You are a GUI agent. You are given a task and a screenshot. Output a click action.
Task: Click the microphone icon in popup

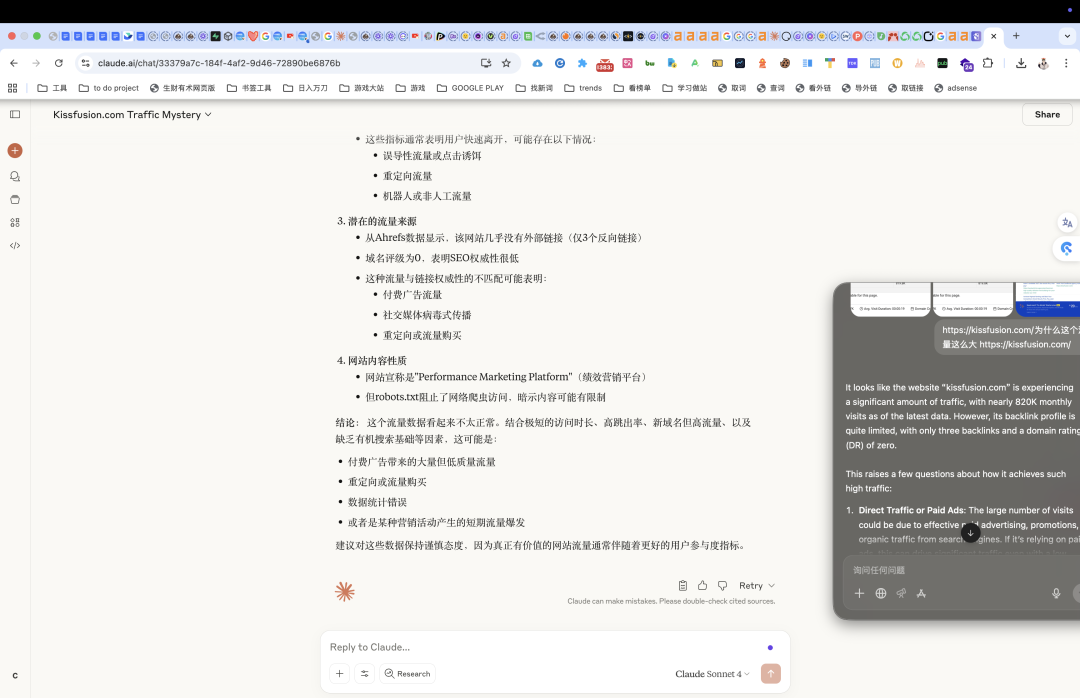pyautogui.click(x=1056, y=593)
